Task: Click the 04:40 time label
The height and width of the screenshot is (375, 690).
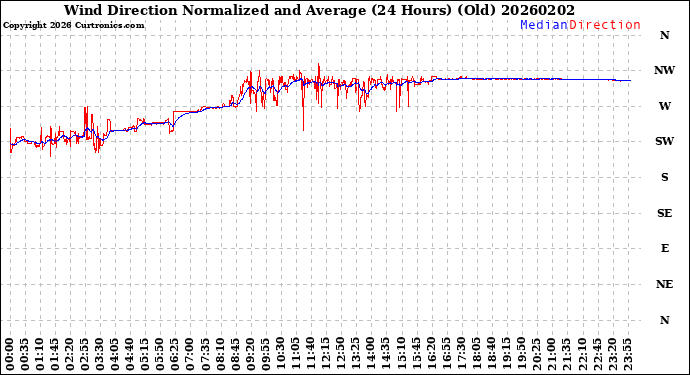Action: click(130, 355)
